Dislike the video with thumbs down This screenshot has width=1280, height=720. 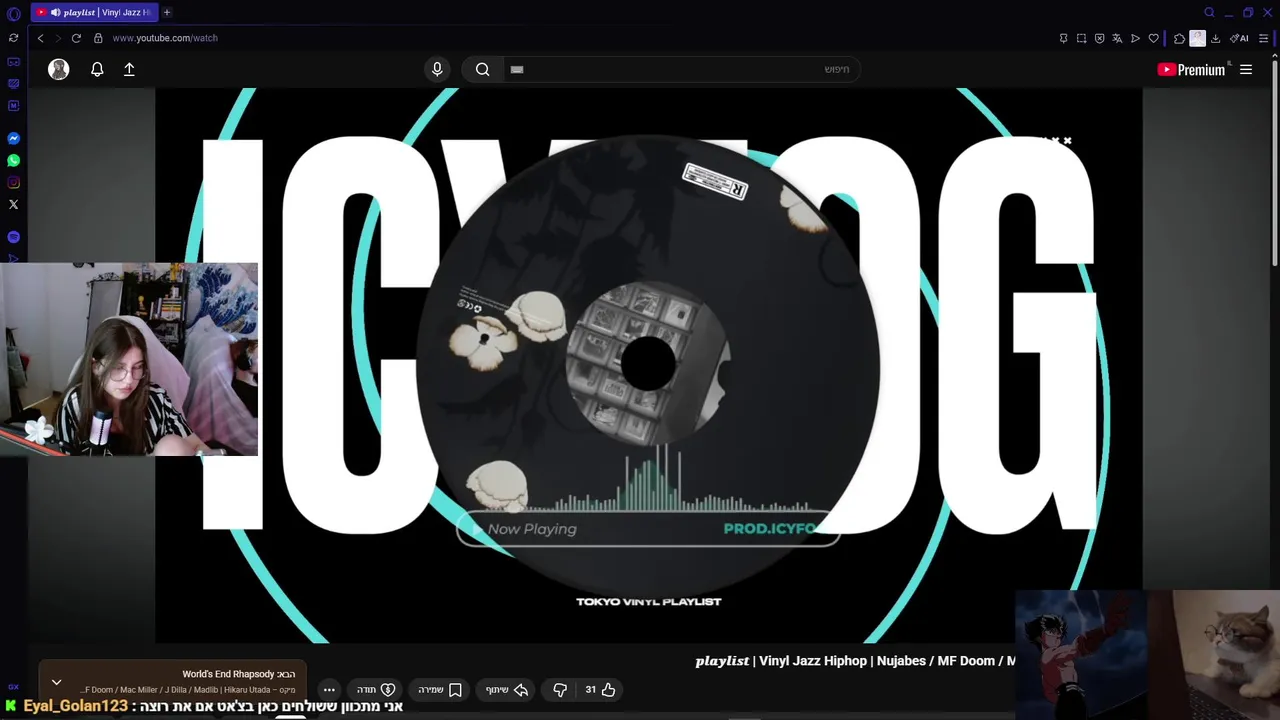pyautogui.click(x=560, y=689)
